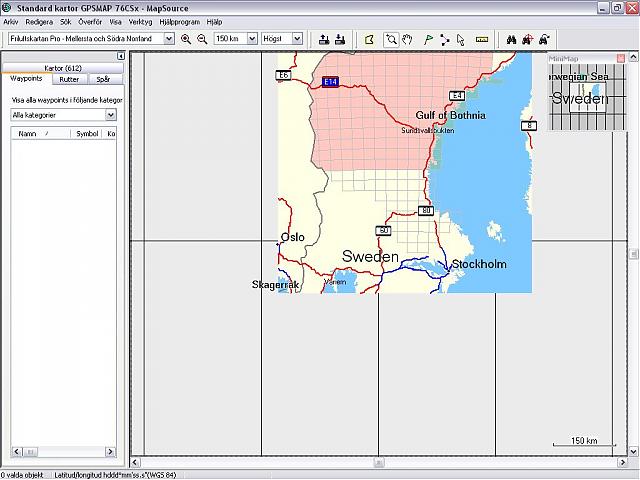Click the Oslo label on map
Image resolution: width=640 pixels, height=480 pixels.
(x=293, y=237)
